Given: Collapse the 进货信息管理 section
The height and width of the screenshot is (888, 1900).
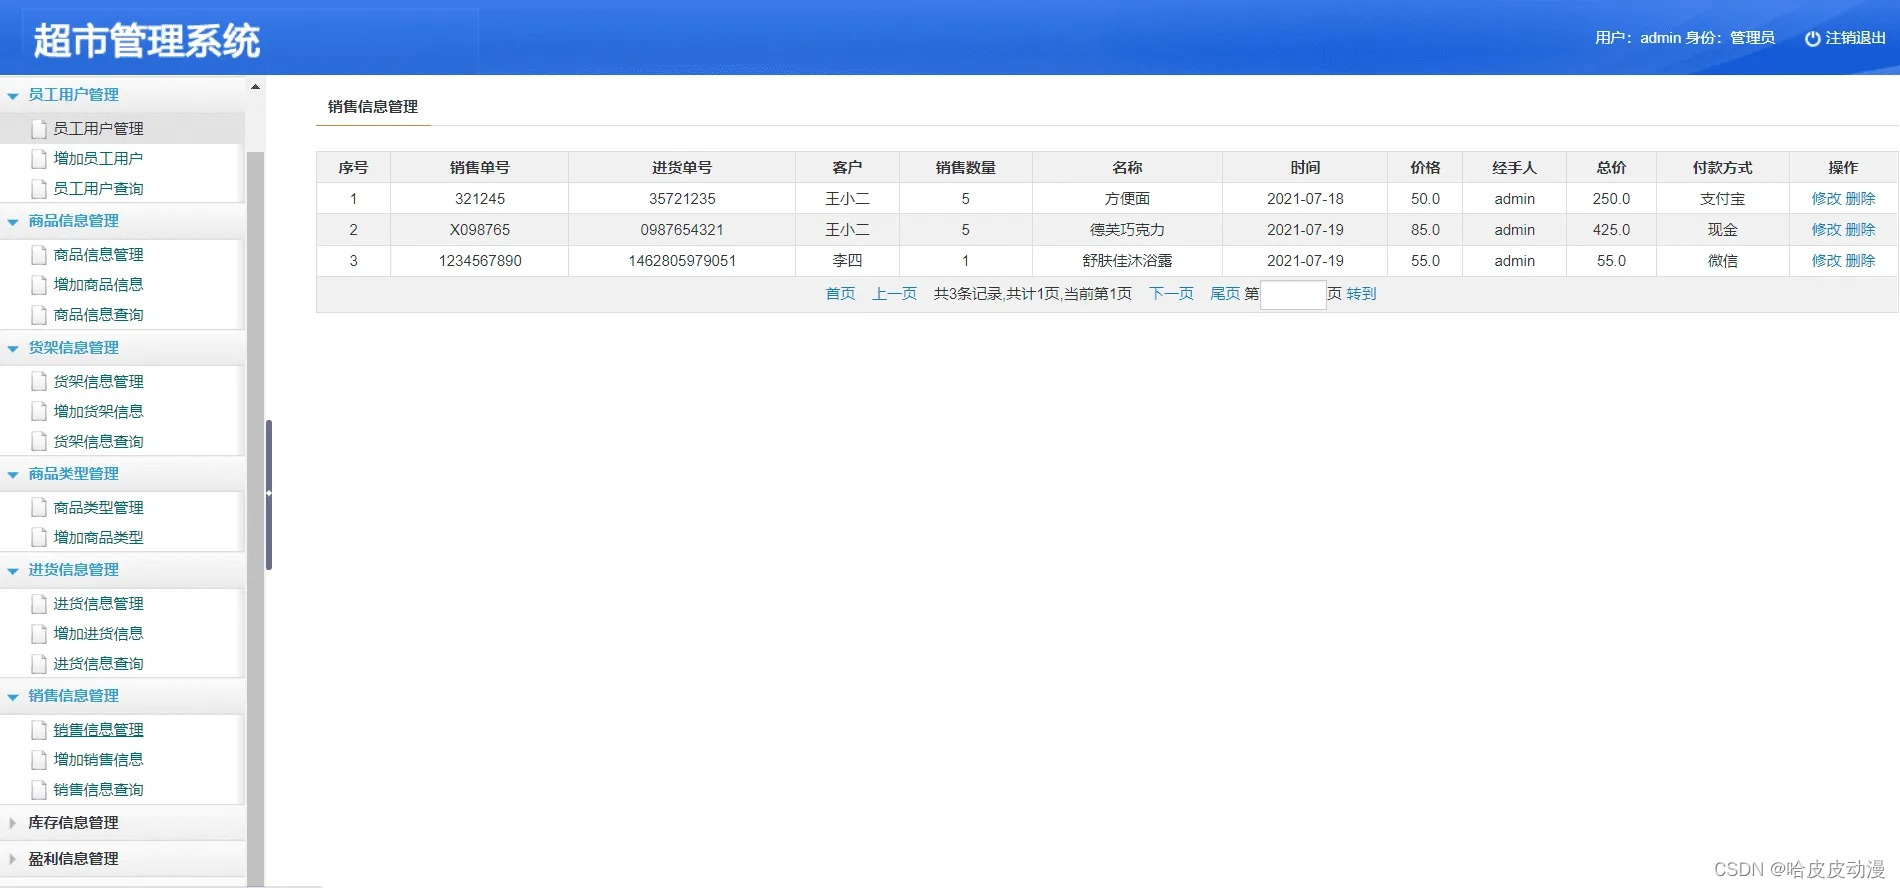Looking at the screenshot, I should [x=13, y=571].
